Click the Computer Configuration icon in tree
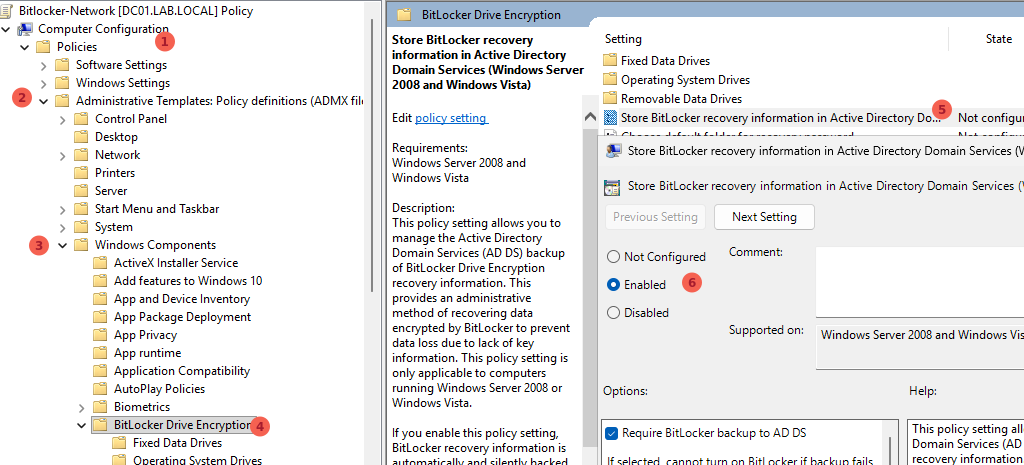The height and width of the screenshot is (465, 1024). coord(25,29)
